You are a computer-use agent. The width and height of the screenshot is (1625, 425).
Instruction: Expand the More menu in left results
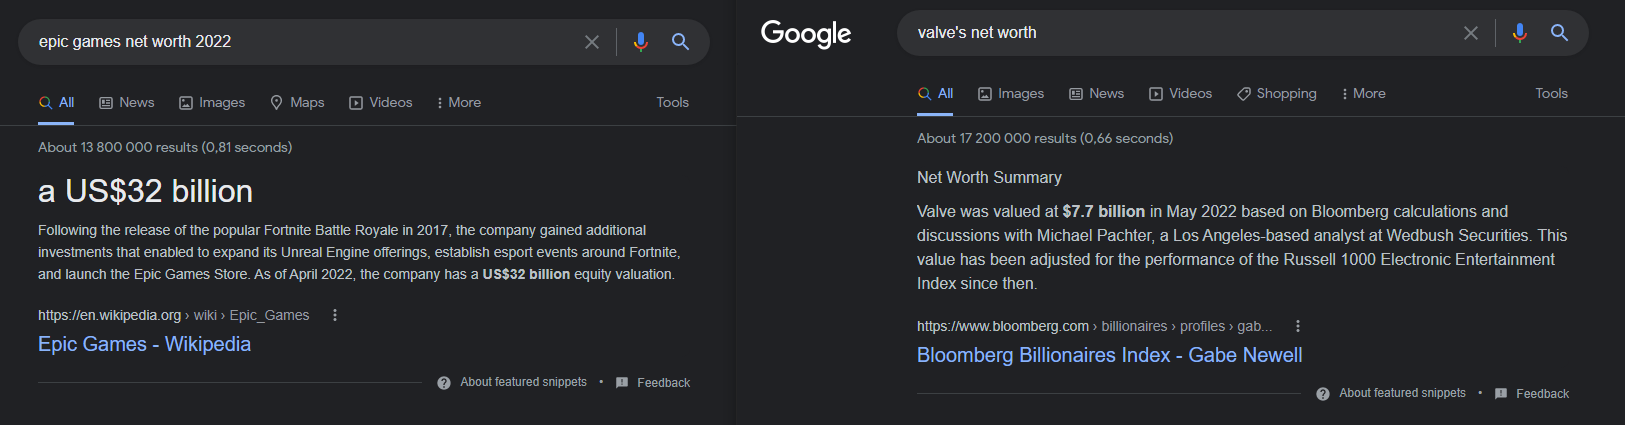pyautogui.click(x=459, y=102)
